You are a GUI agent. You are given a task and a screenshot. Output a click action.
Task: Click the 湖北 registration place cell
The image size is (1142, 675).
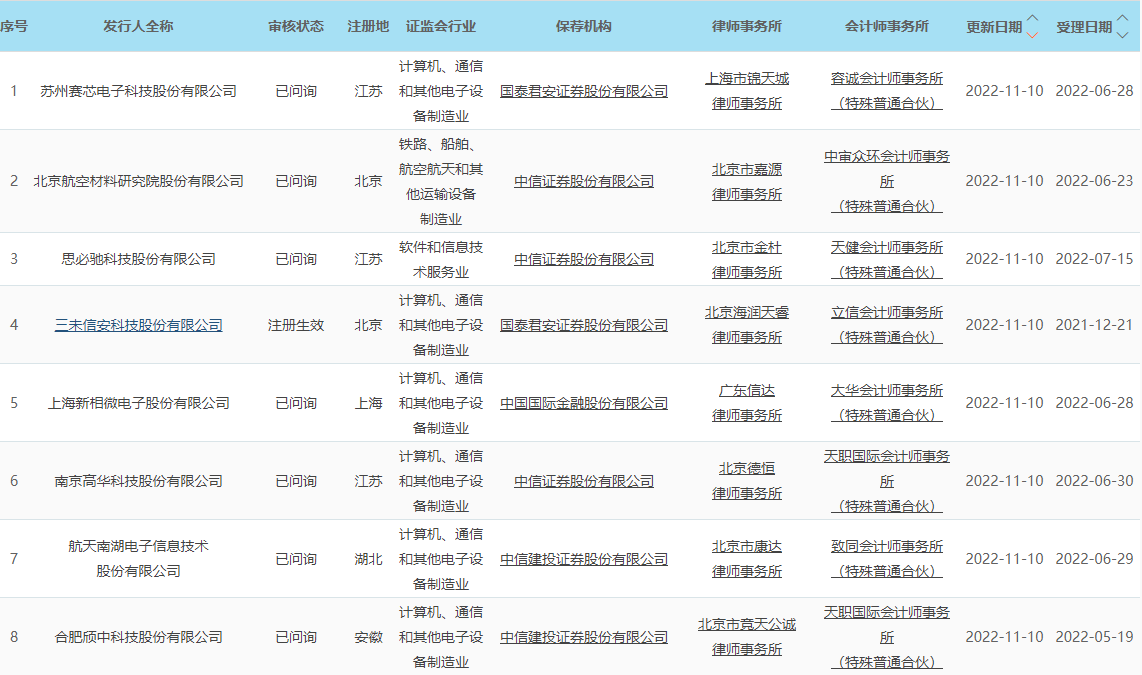pyautogui.click(x=368, y=558)
